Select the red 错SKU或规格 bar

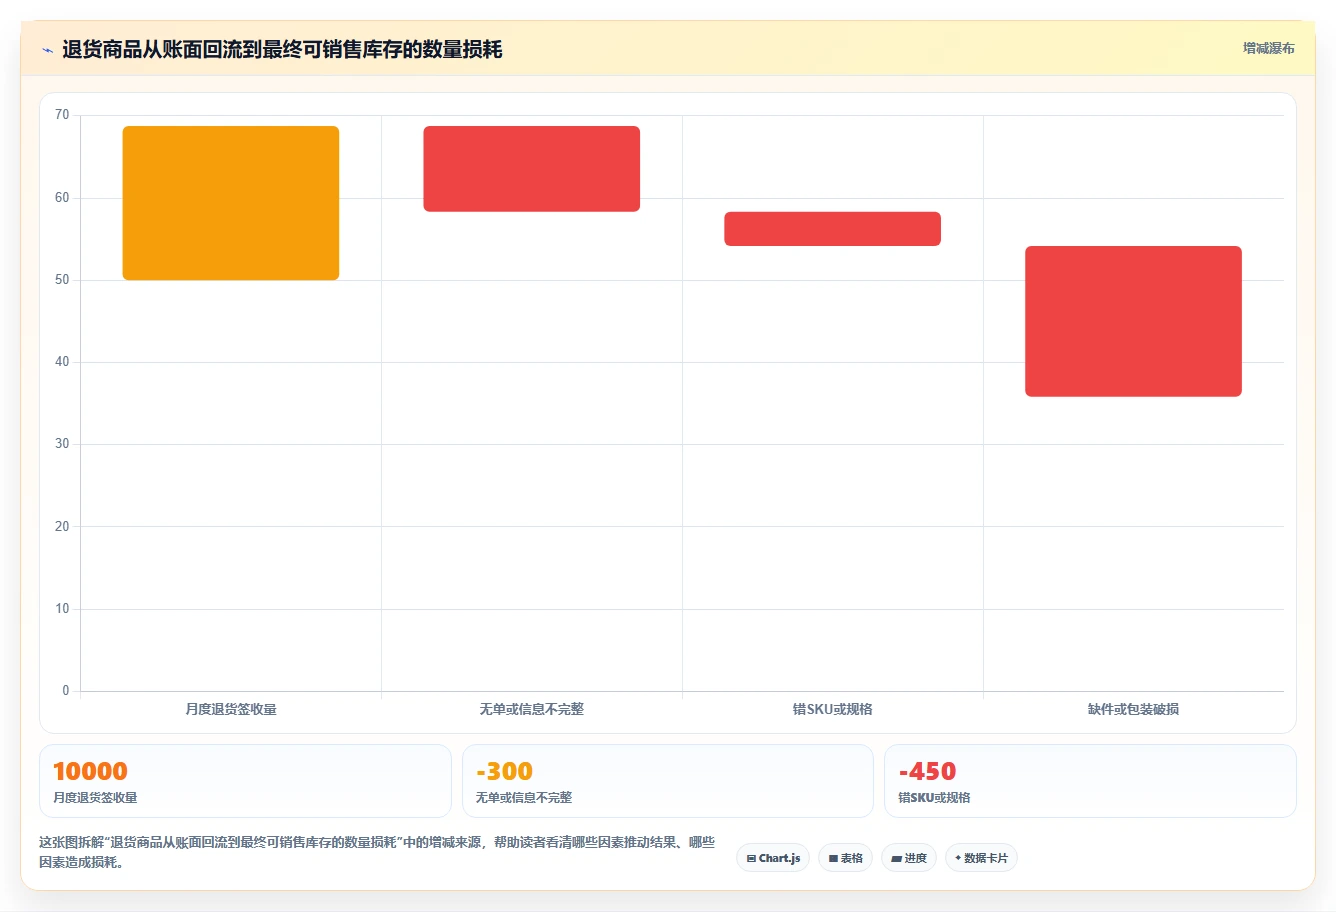click(833, 229)
